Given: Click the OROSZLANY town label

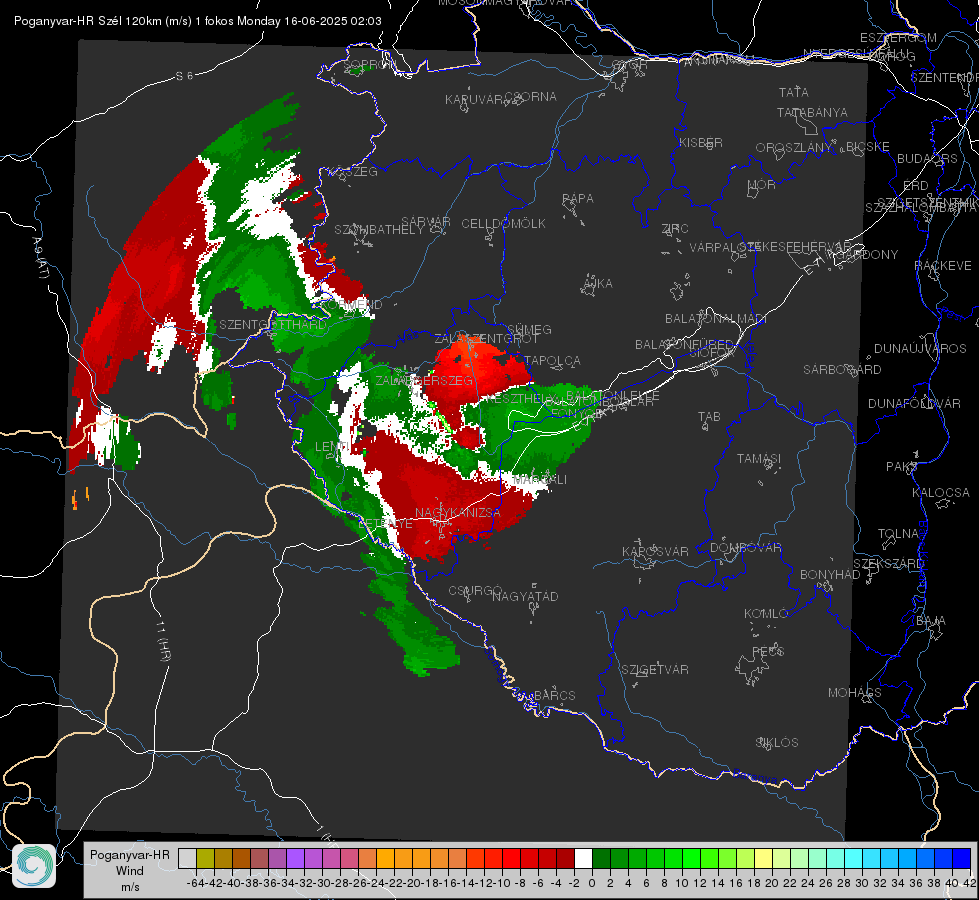Looking at the screenshot, I should (x=794, y=148).
